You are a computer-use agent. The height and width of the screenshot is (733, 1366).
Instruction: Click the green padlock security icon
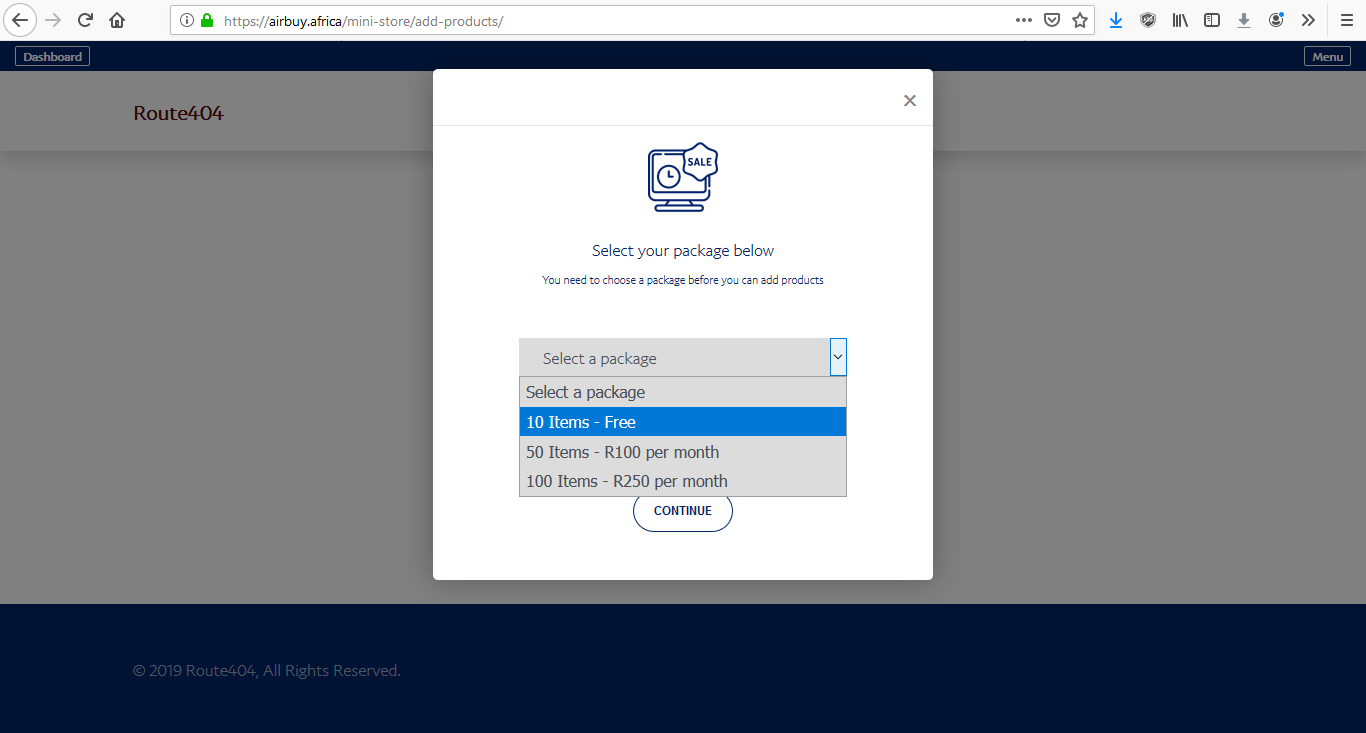pyautogui.click(x=207, y=20)
